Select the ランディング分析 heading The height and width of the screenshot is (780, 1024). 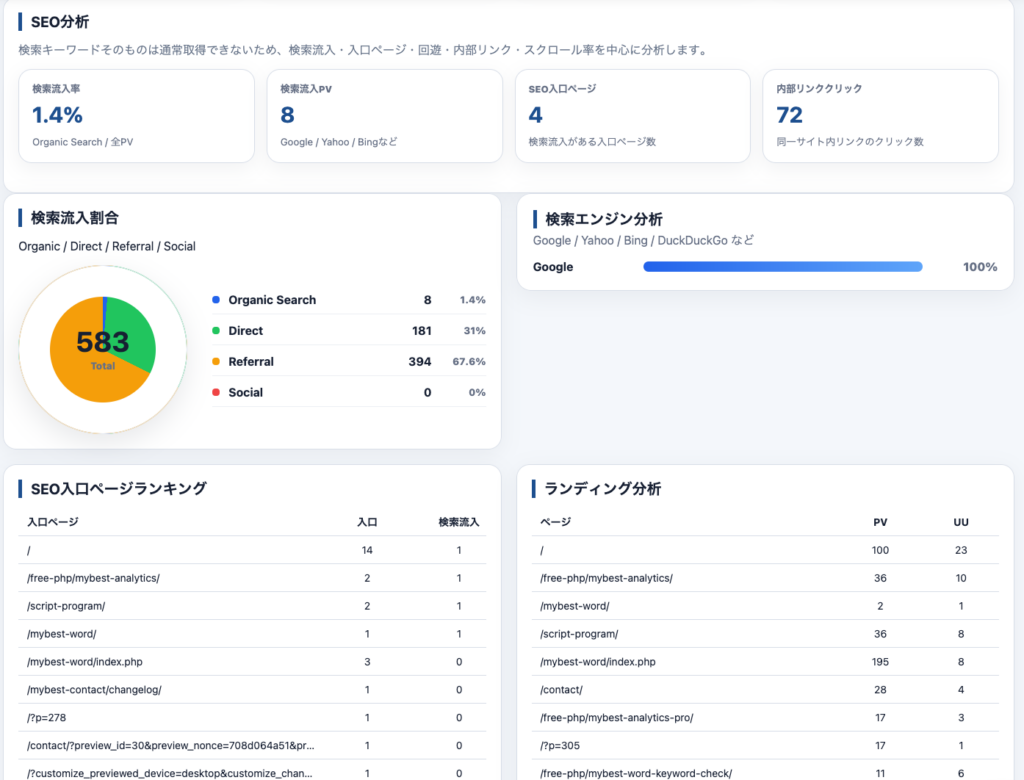(x=602, y=489)
